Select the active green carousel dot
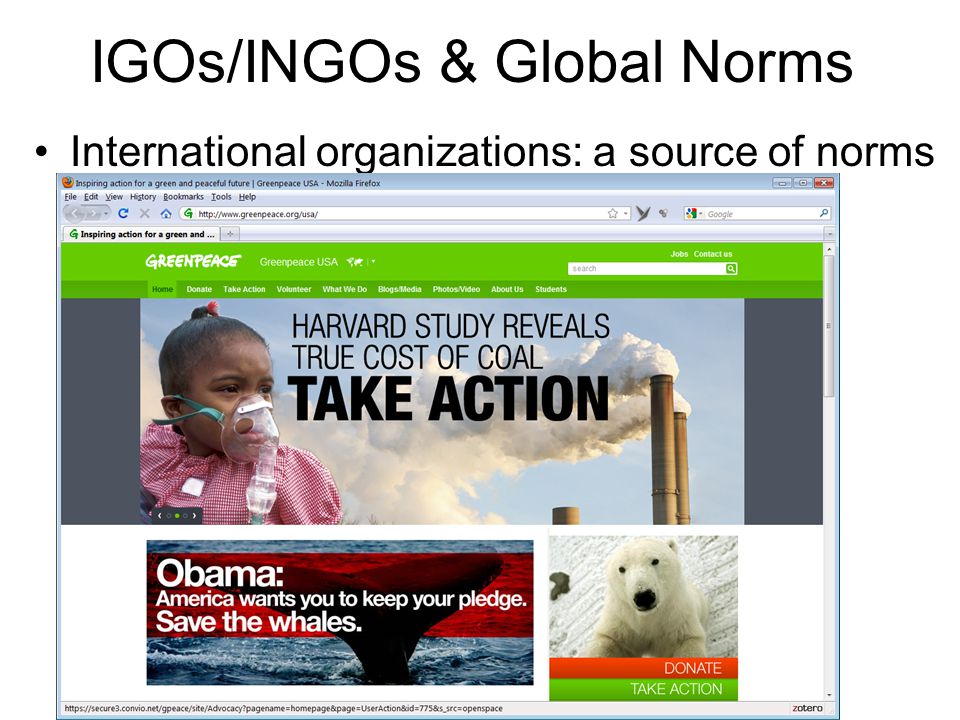The height and width of the screenshot is (720, 960). tap(177, 516)
